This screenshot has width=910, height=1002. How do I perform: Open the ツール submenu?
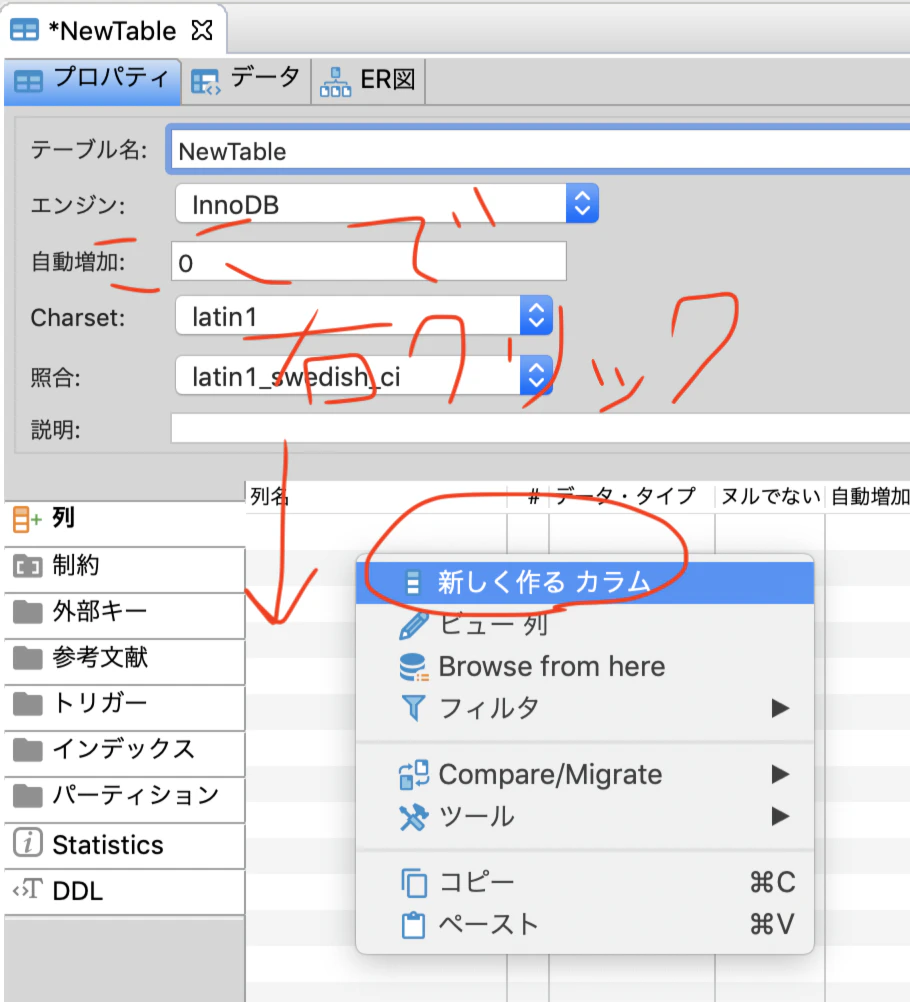(x=585, y=817)
